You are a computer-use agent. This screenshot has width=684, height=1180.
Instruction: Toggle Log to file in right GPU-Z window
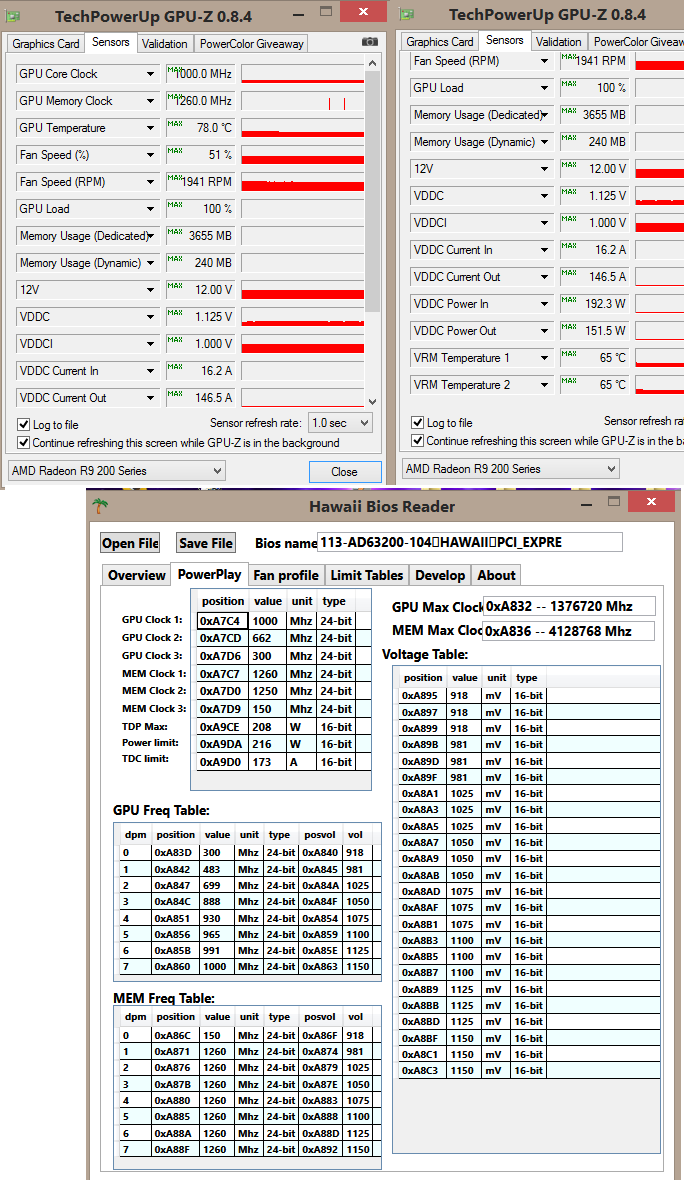418,422
